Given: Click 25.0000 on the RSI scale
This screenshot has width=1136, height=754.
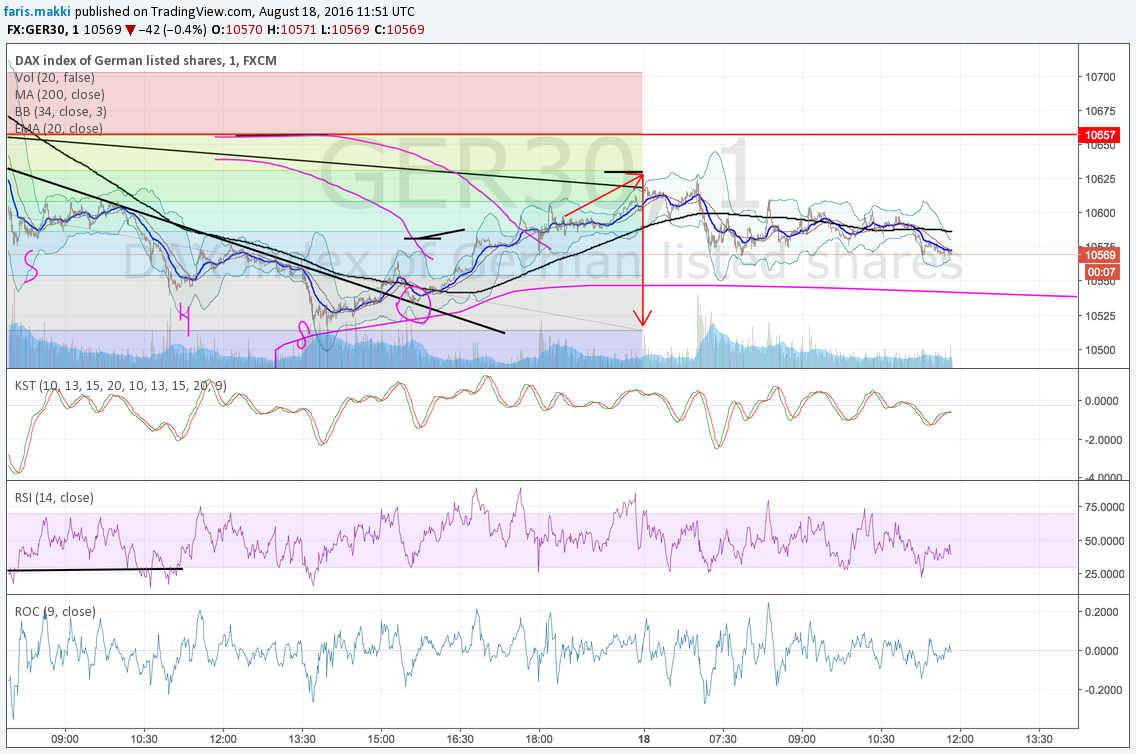Looking at the screenshot, I should point(1104,574).
